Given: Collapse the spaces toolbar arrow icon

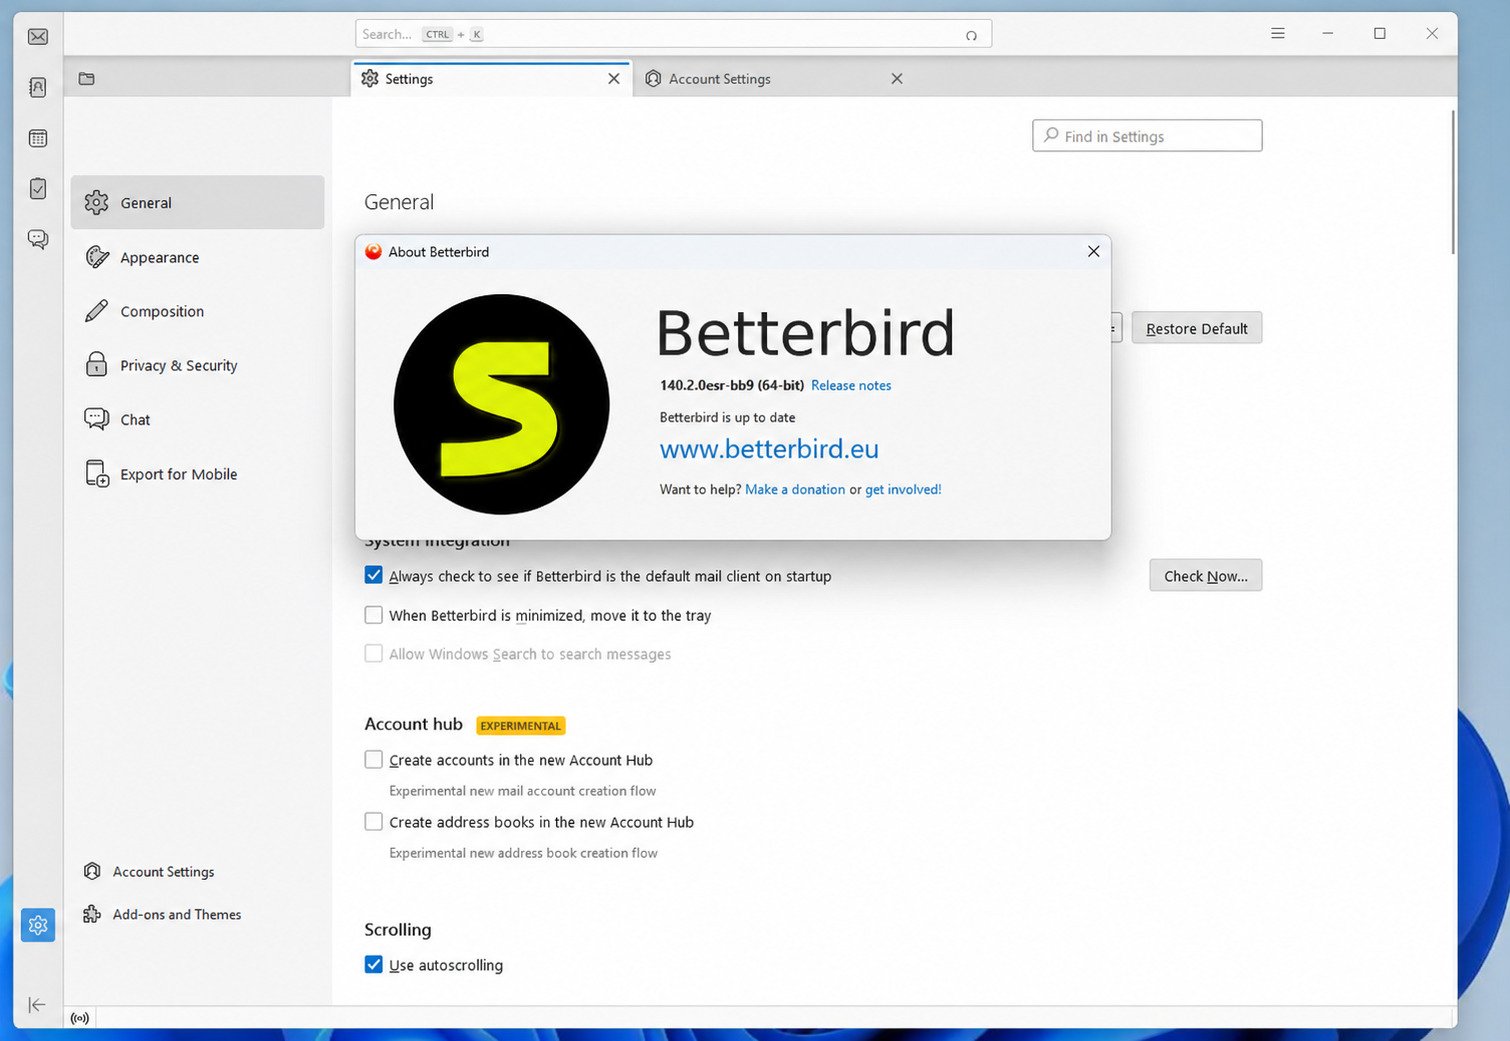Looking at the screenshot, I should (x=37, y=1005).
